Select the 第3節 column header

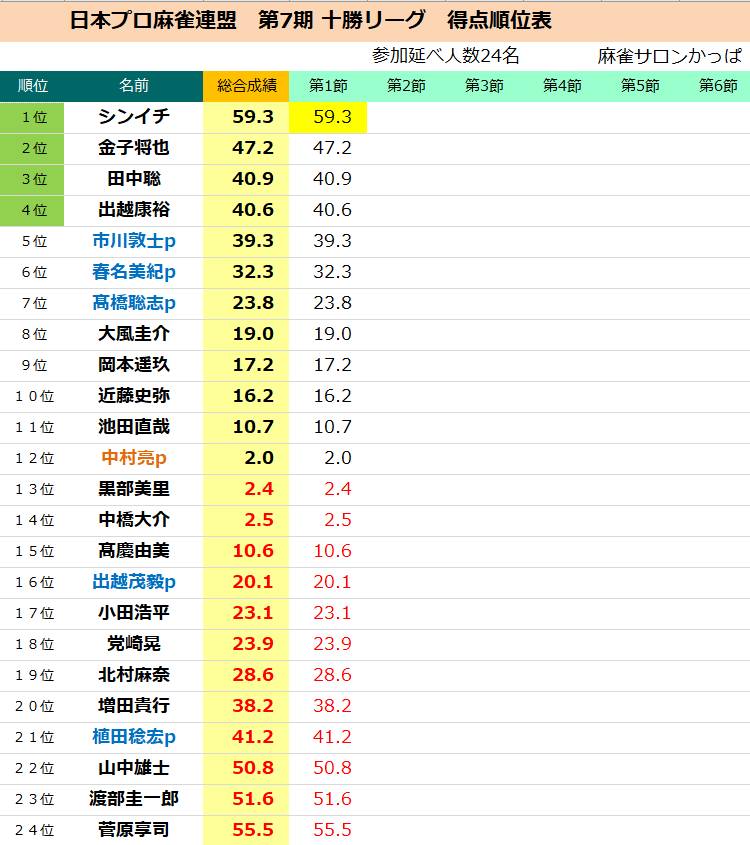484,86
